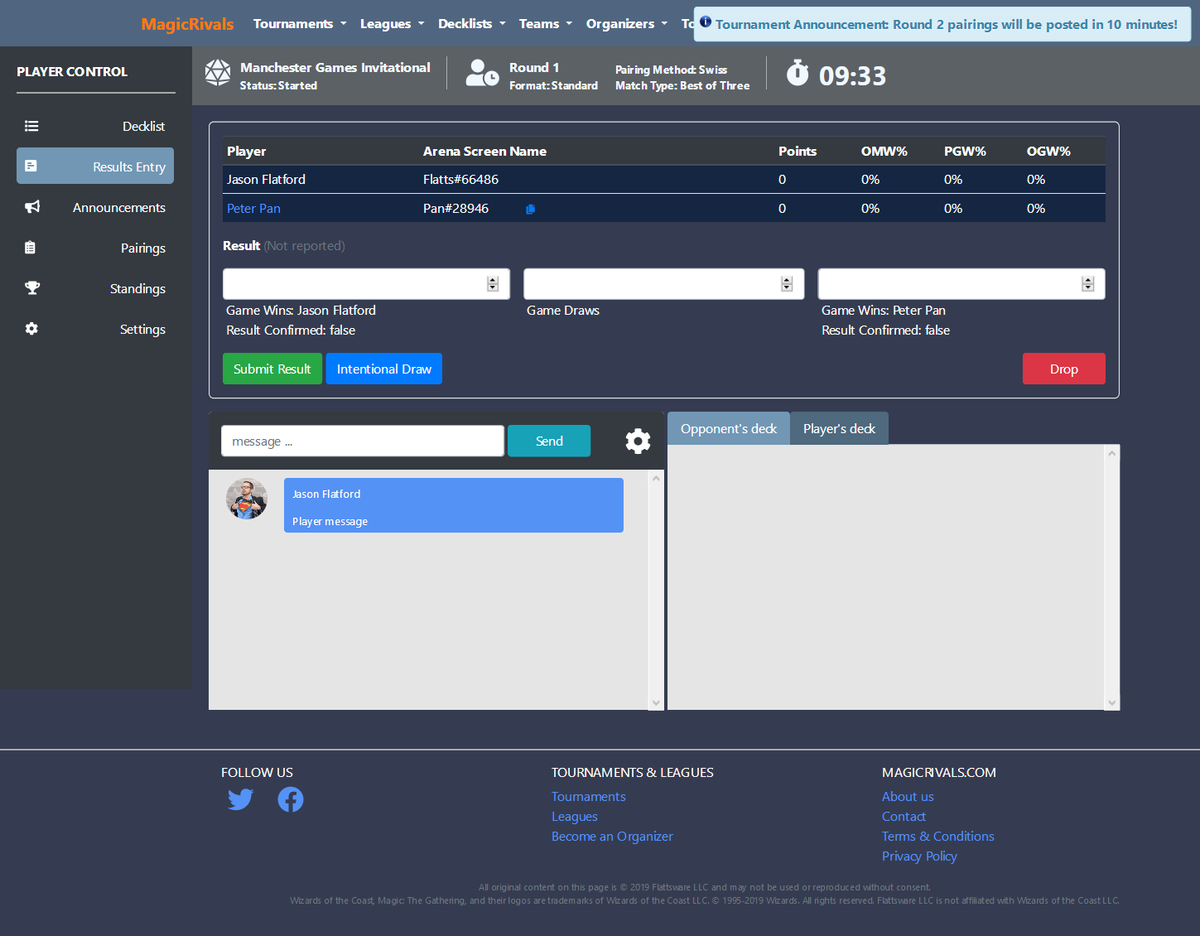Screen dimensions: 1200x936
Task: Open chat settings gear icon
Action: [x=638, y=441]
